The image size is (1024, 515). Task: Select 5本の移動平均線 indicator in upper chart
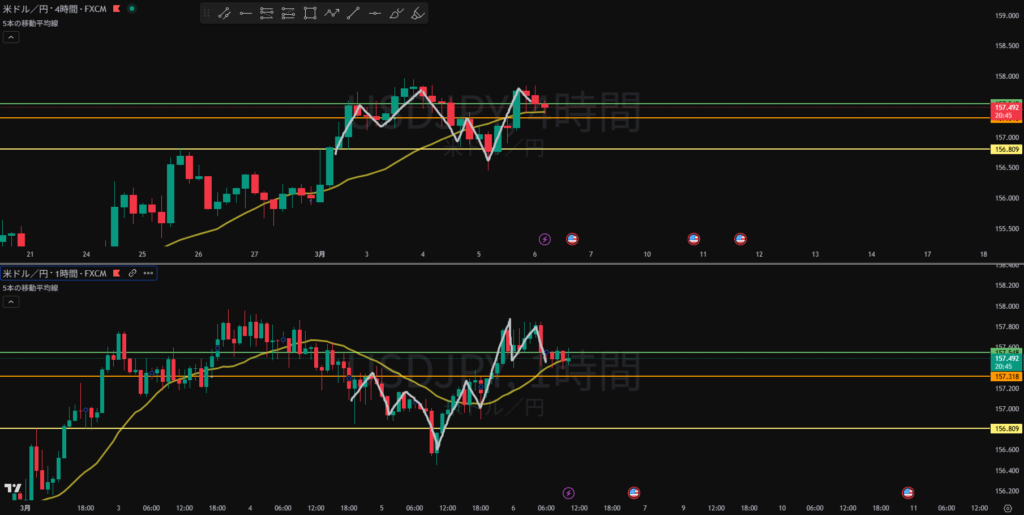(30, 22)
